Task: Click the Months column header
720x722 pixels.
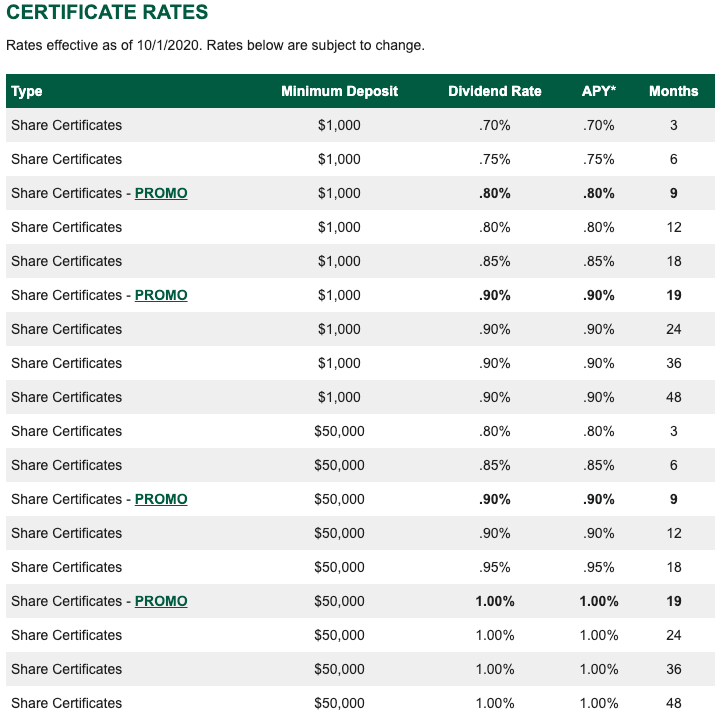Action: (674, 91)
